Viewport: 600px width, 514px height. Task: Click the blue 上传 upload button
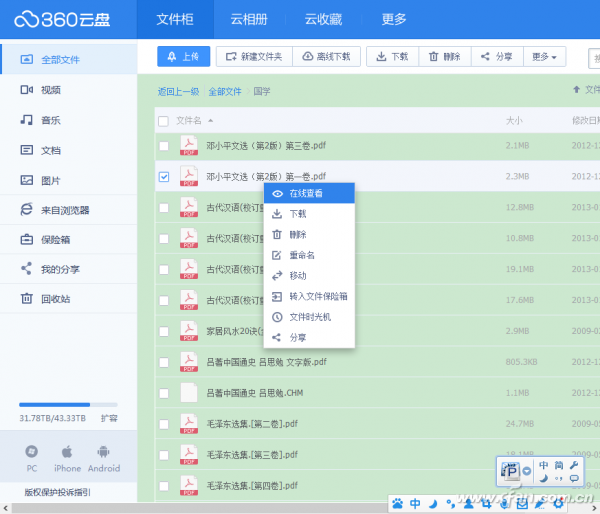coord(184,57)
